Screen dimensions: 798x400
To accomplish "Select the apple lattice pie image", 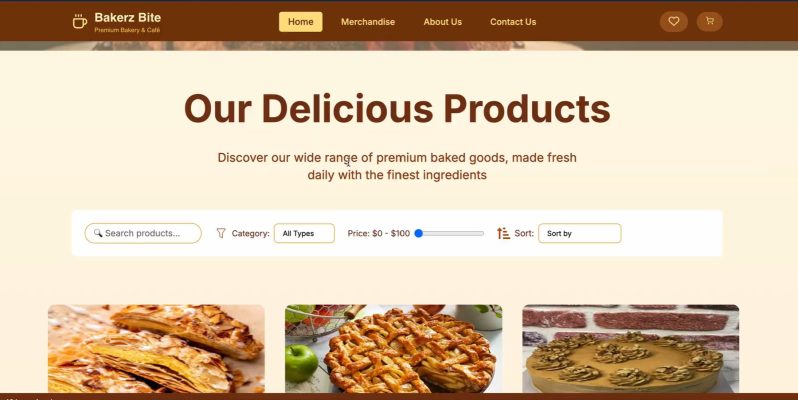I will click(x=393, y=349).
